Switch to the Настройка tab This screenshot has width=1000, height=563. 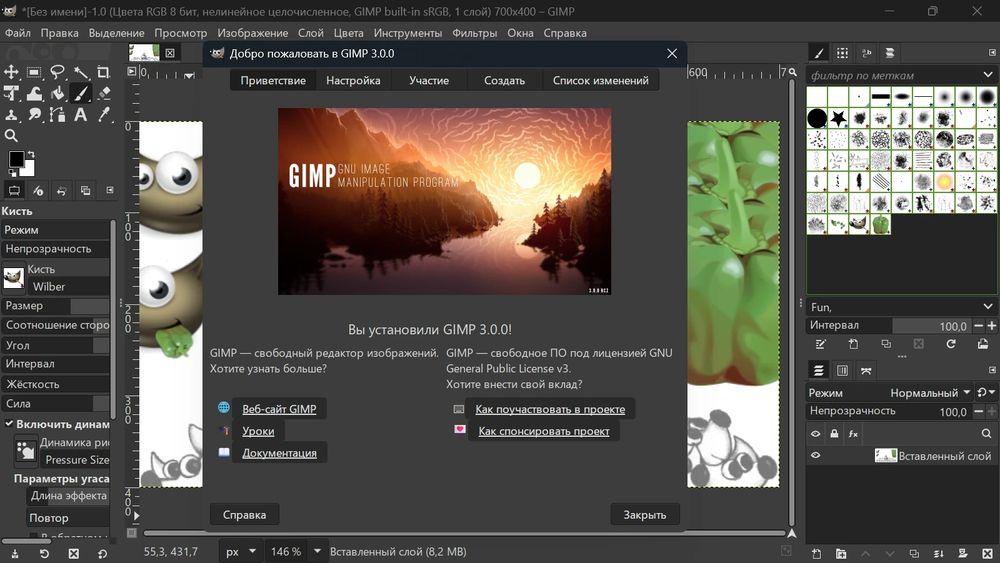pos(353,80)
